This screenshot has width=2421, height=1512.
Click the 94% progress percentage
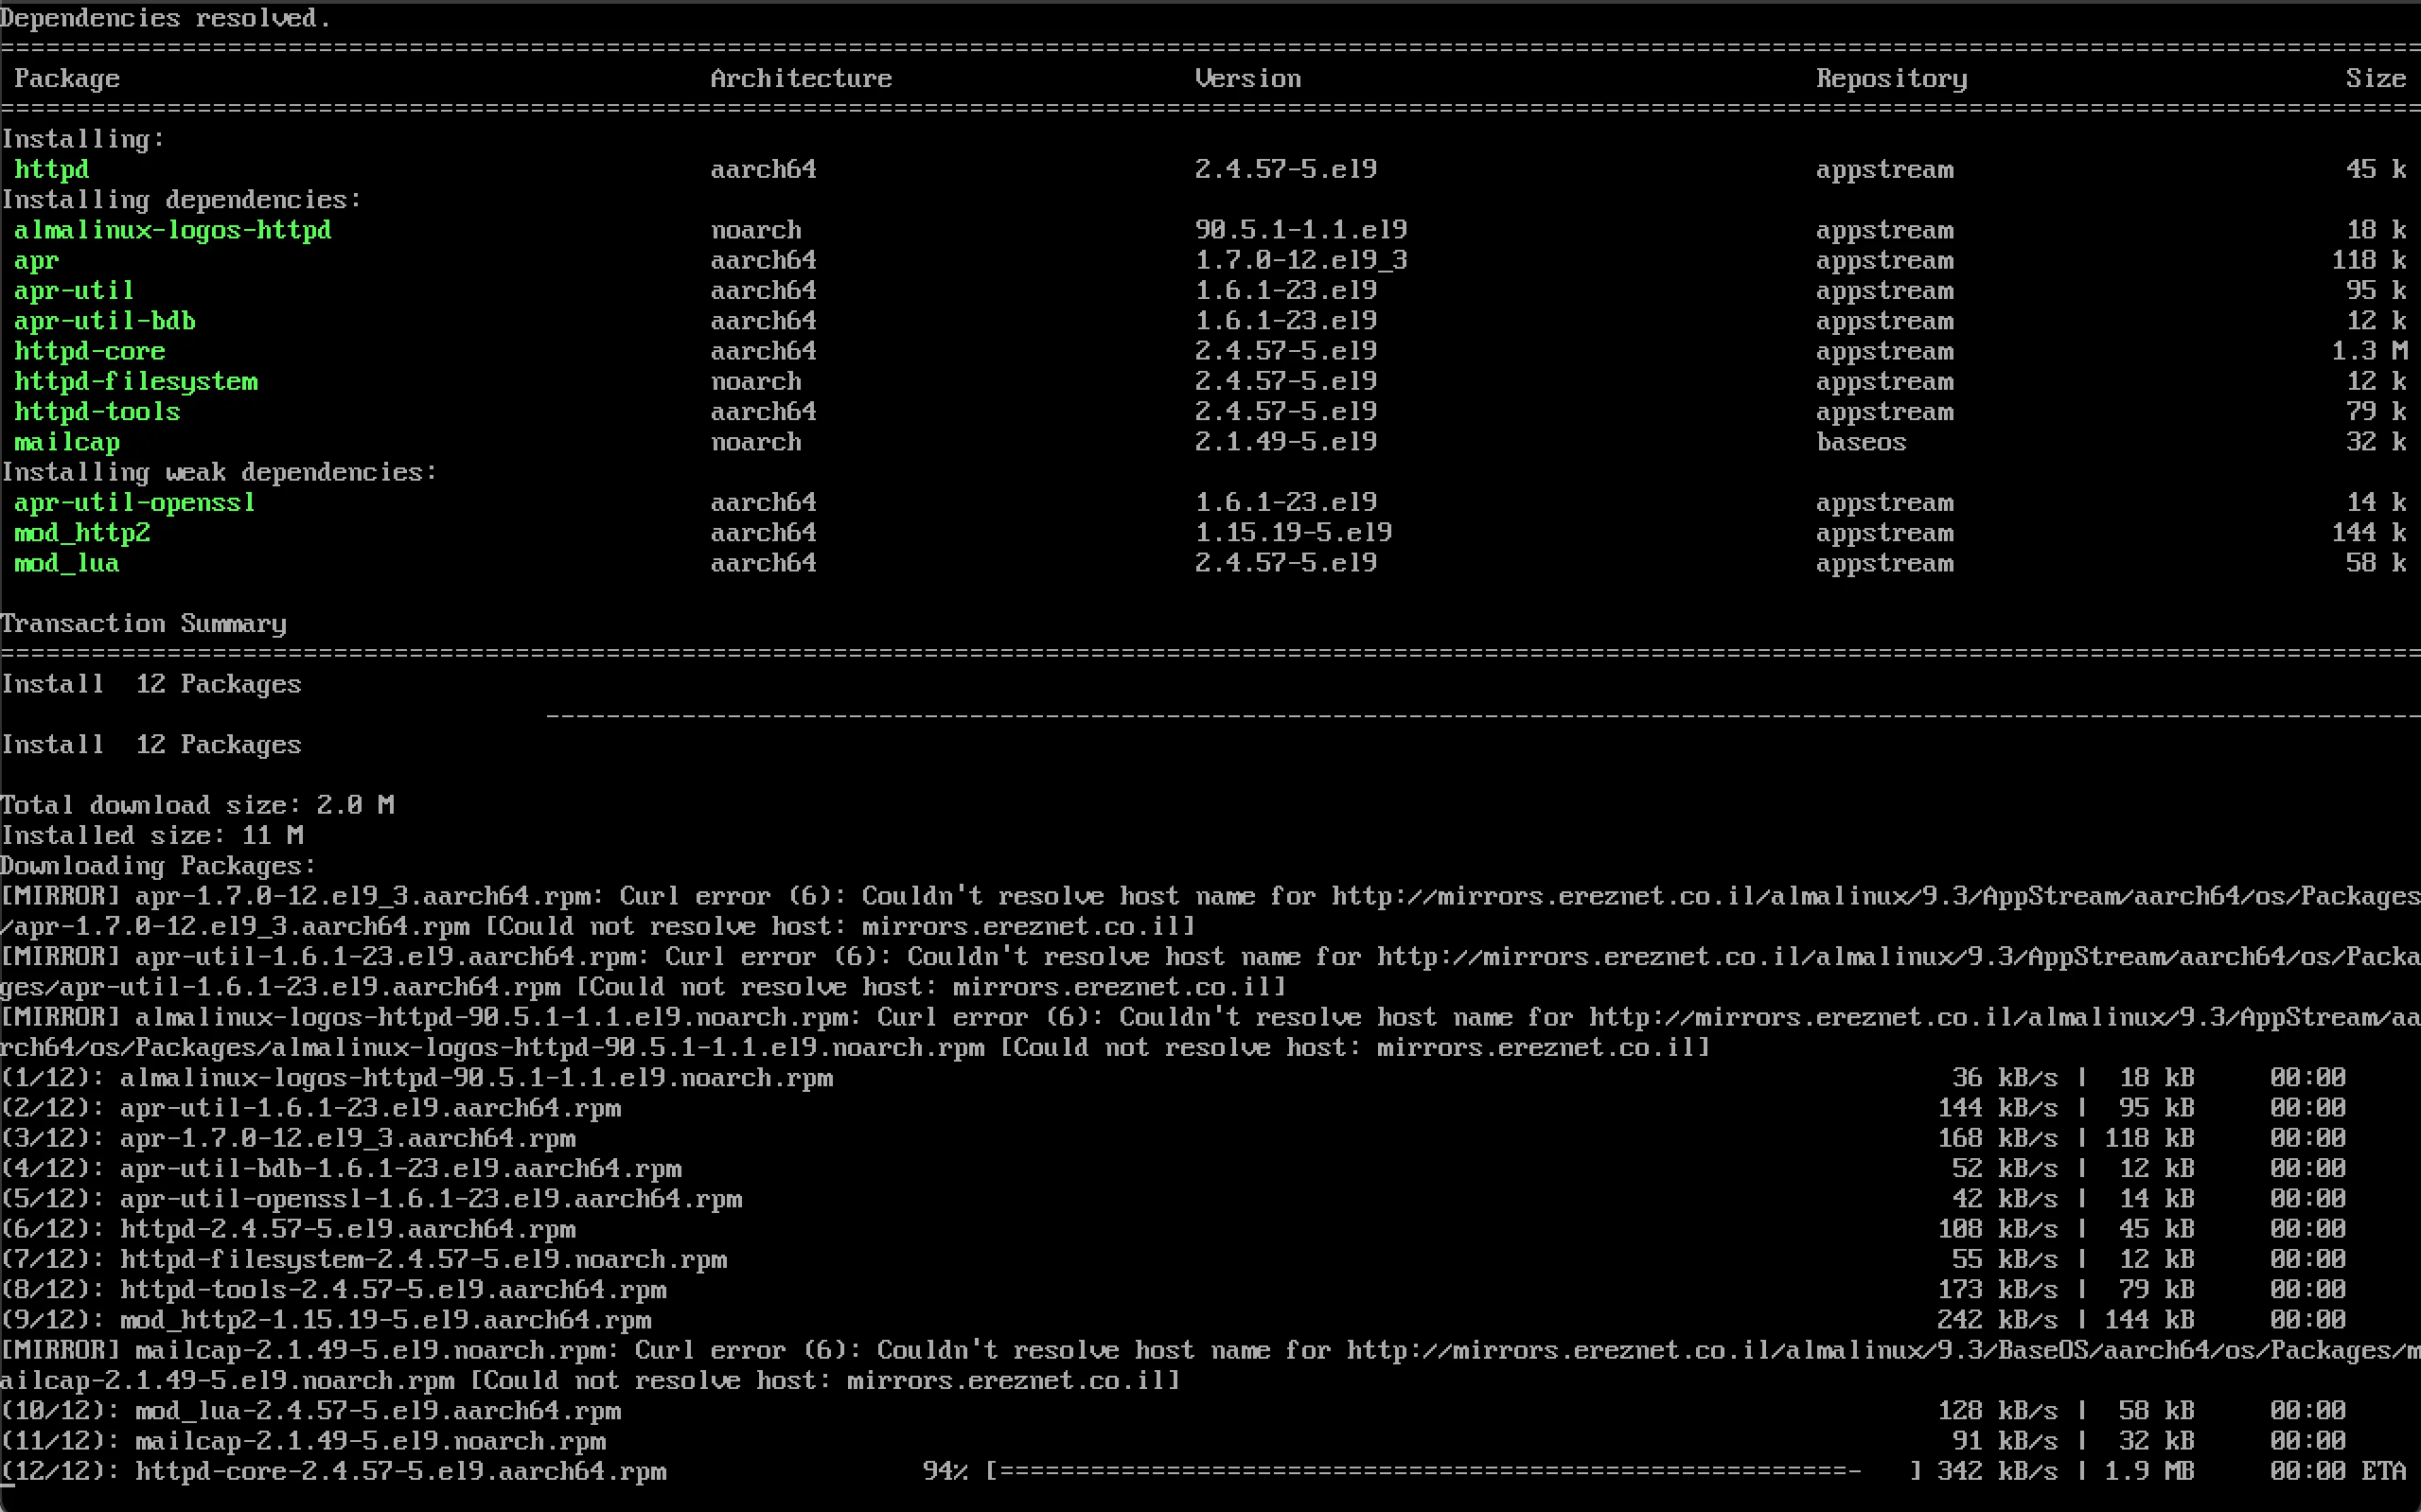(x=945, y=1471)
